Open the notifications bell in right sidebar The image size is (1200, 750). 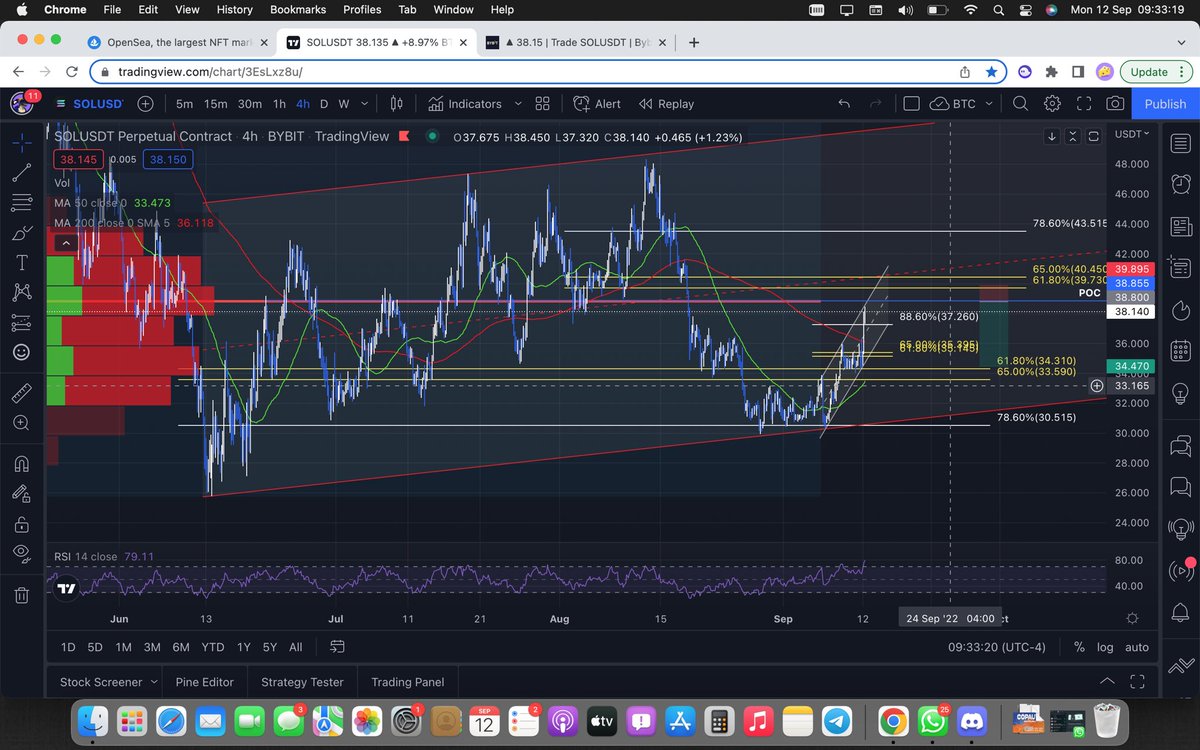1179,614
